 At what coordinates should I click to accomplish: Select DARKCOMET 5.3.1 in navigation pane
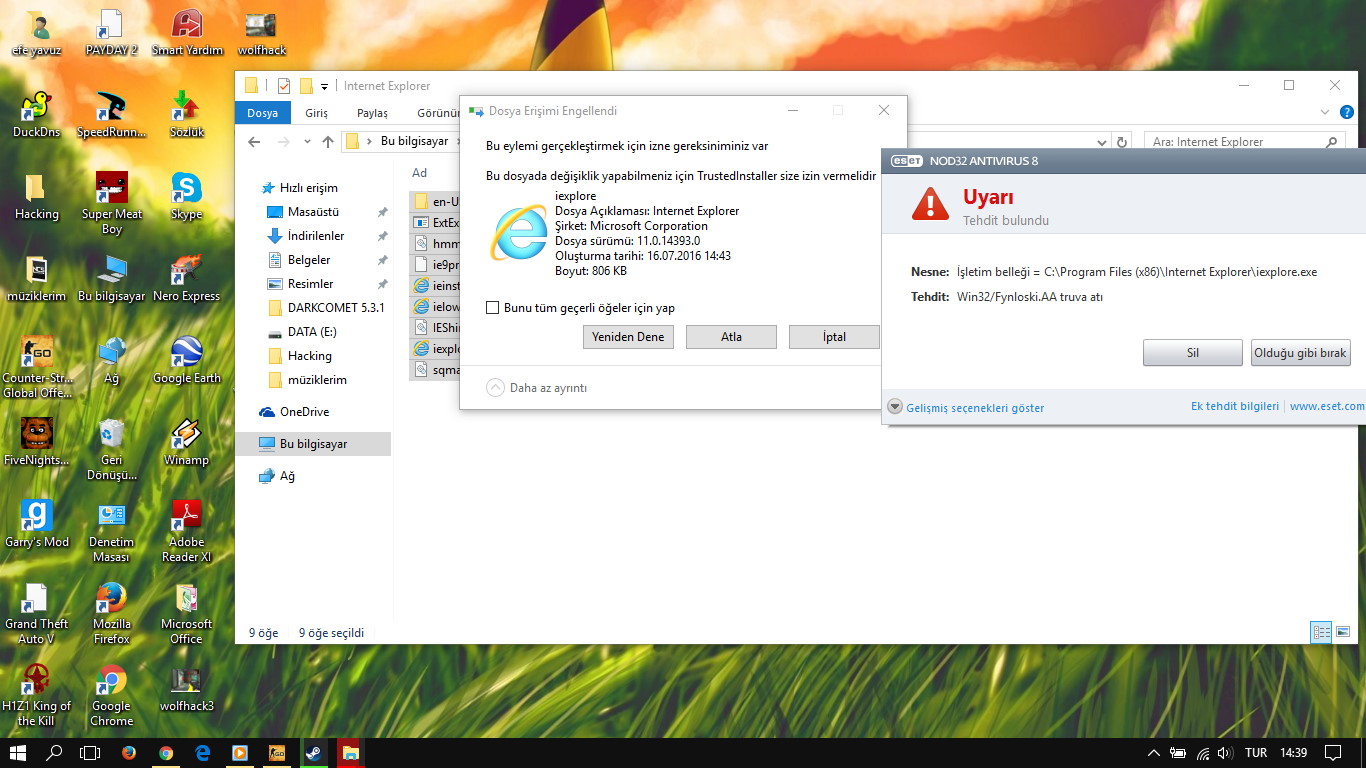pyautogui.click(x=326, y=308)
